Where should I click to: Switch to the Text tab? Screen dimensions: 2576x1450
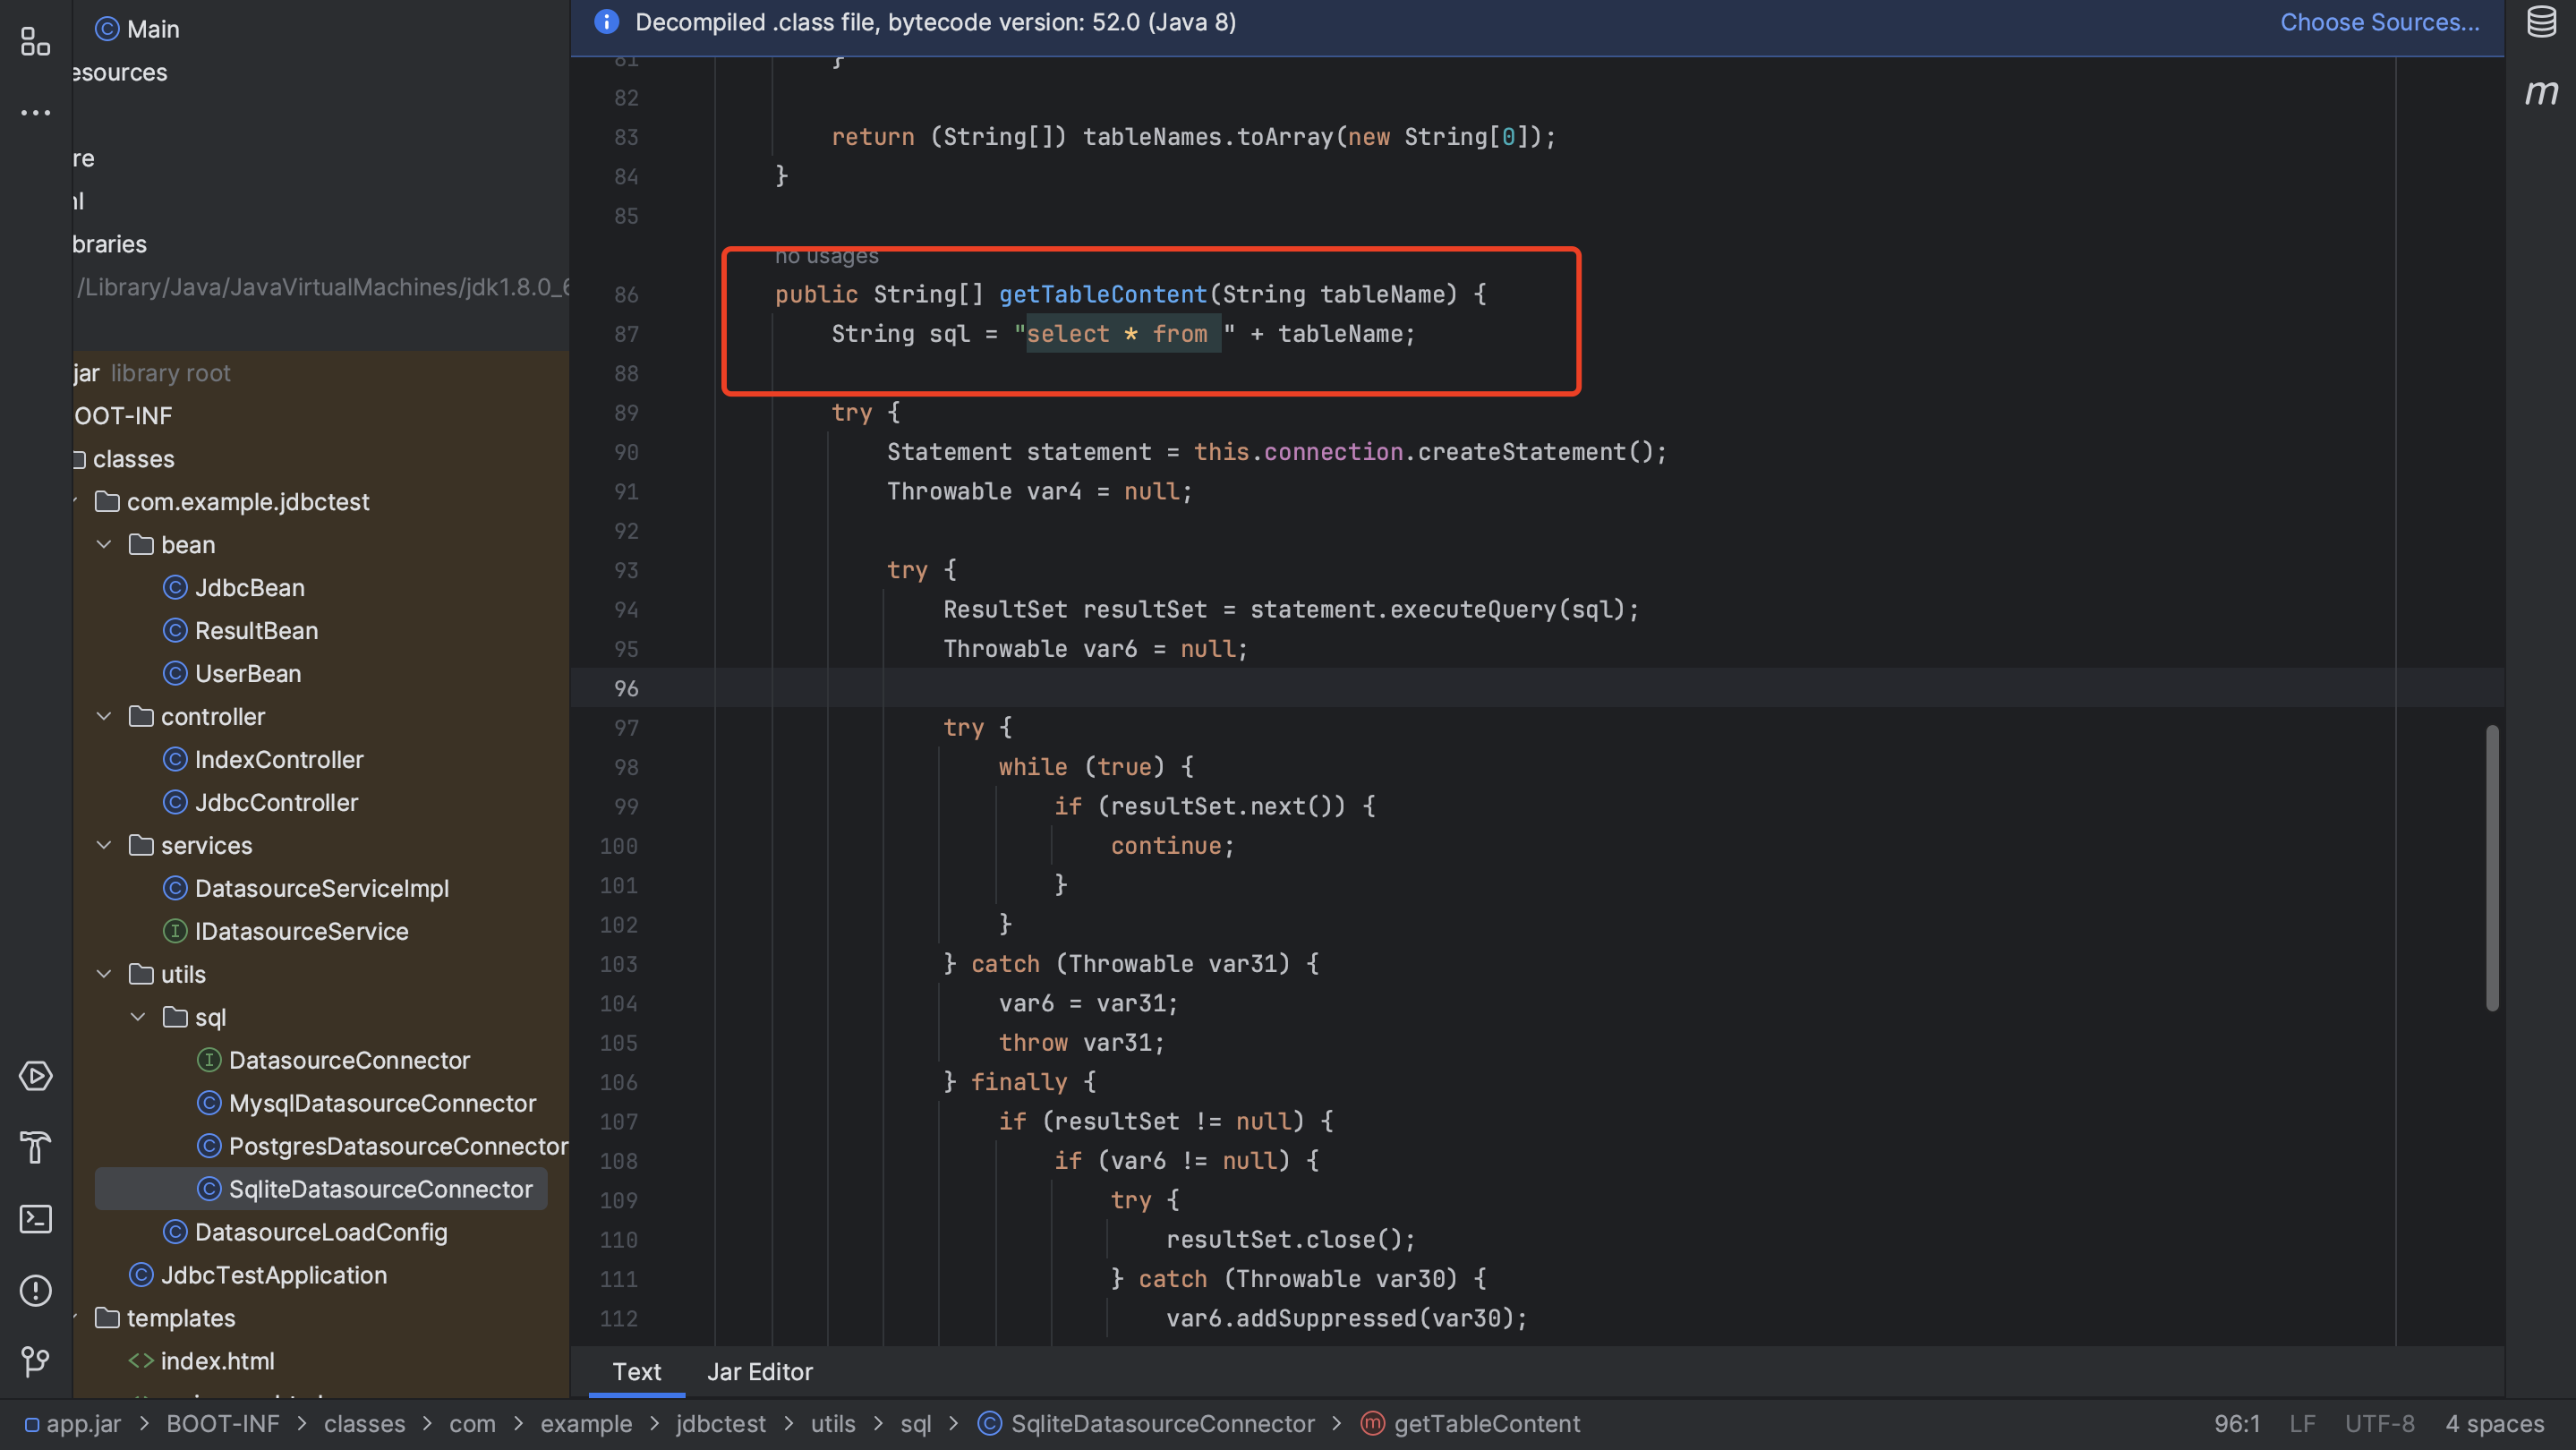pyautogui.click(x=636, y=1371)
